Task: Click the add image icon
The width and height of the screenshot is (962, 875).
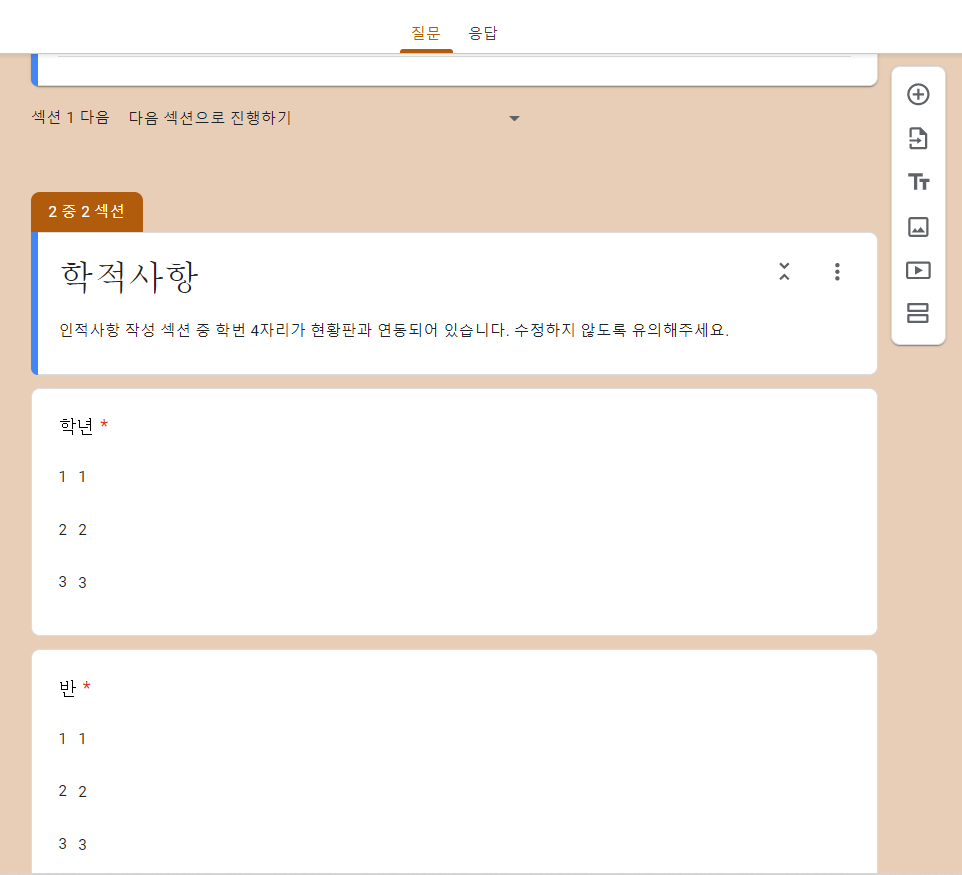Action: click(x=918, y=227)
